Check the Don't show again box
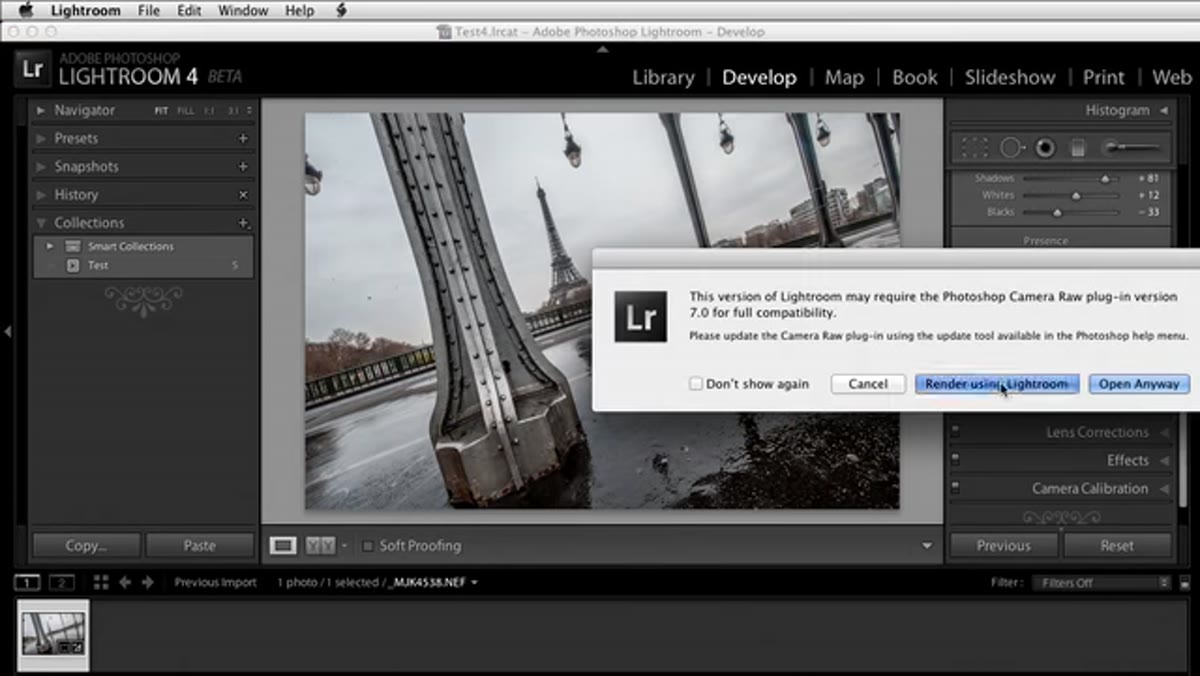This screenshot has width=1200, height=676. (696, 384)
